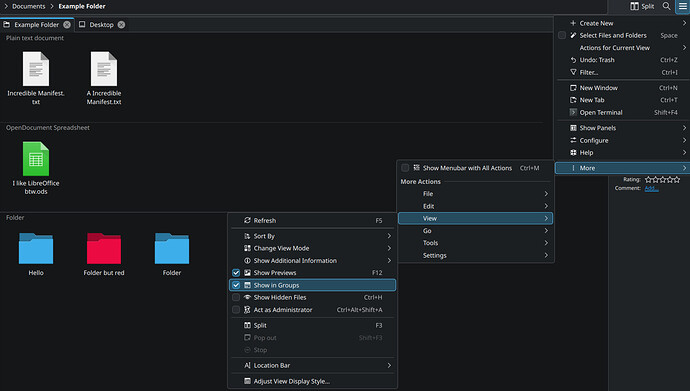The height and width of the screenshot is (391, 690).
Task: Click the Show Hidden Files eye icon
Action: 247,297
